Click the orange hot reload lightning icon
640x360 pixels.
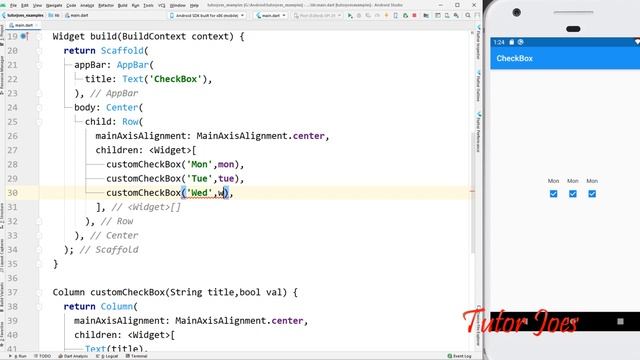[x=386, y=16]
